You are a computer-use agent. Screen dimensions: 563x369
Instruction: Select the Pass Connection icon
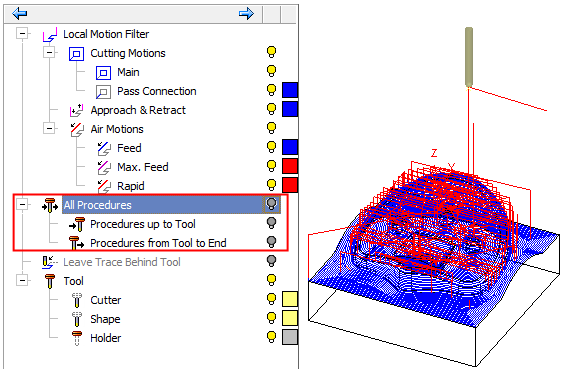click(103, 92)
